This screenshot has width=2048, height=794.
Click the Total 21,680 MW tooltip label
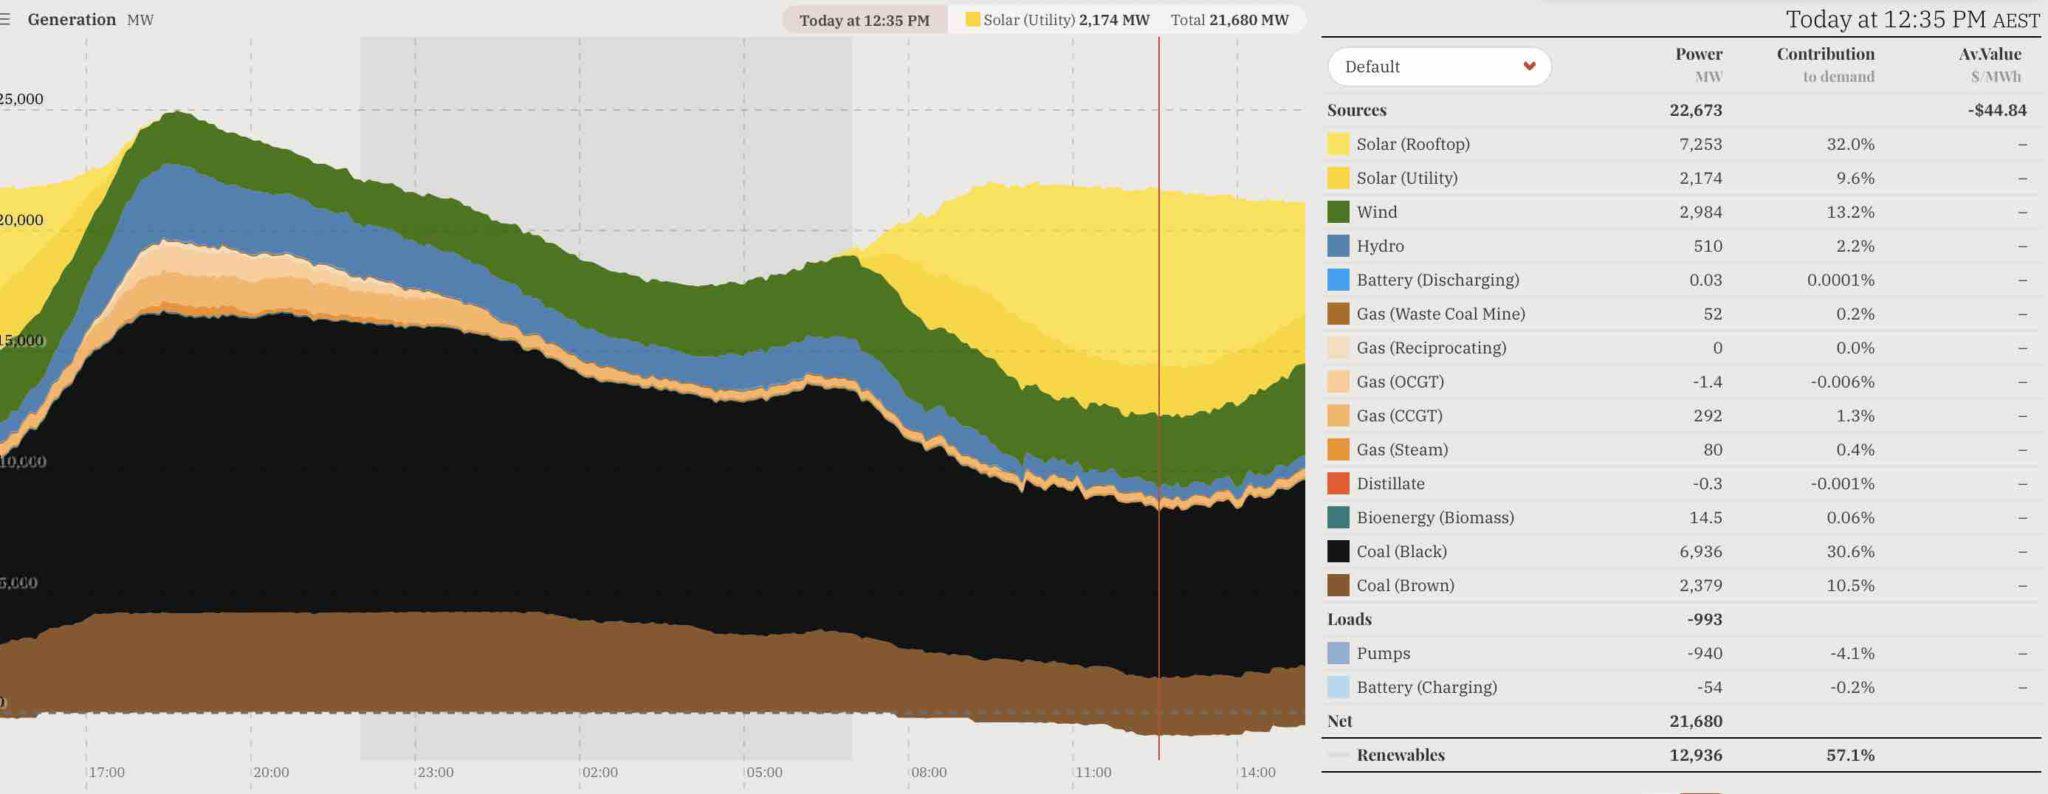click(x=1229, y=20)
